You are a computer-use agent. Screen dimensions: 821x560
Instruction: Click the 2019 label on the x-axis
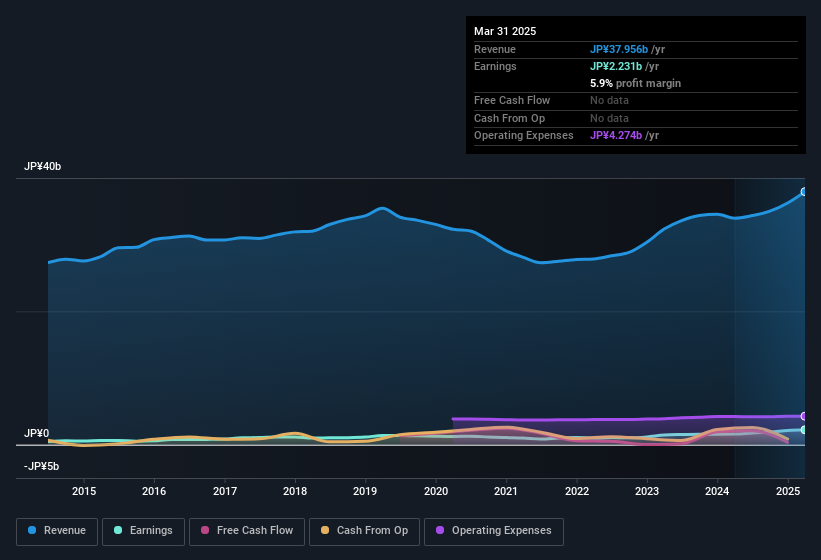point(365,491)
